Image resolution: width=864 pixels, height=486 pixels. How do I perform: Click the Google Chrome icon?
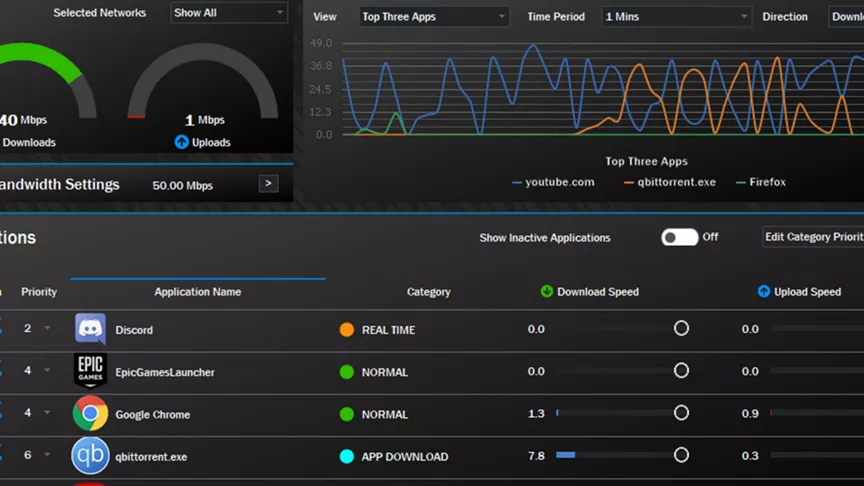pyautogui.click(x=90, y=414)
